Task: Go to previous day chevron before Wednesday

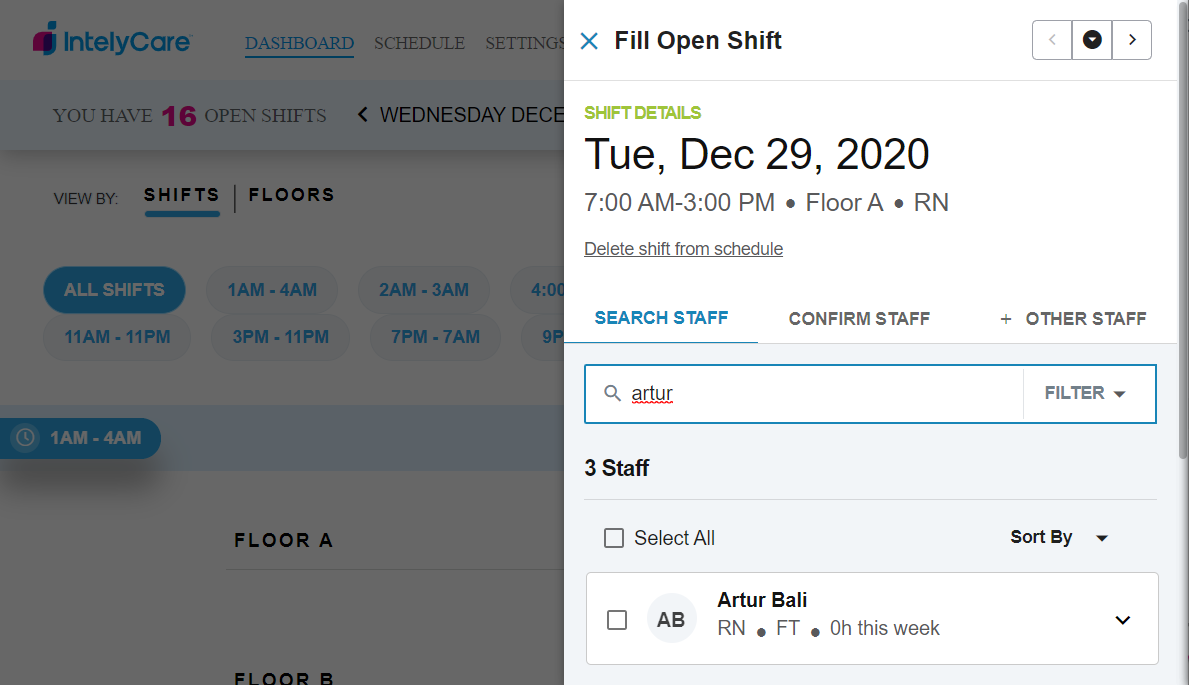Action: pyautogui.click(x=363, y=115)
